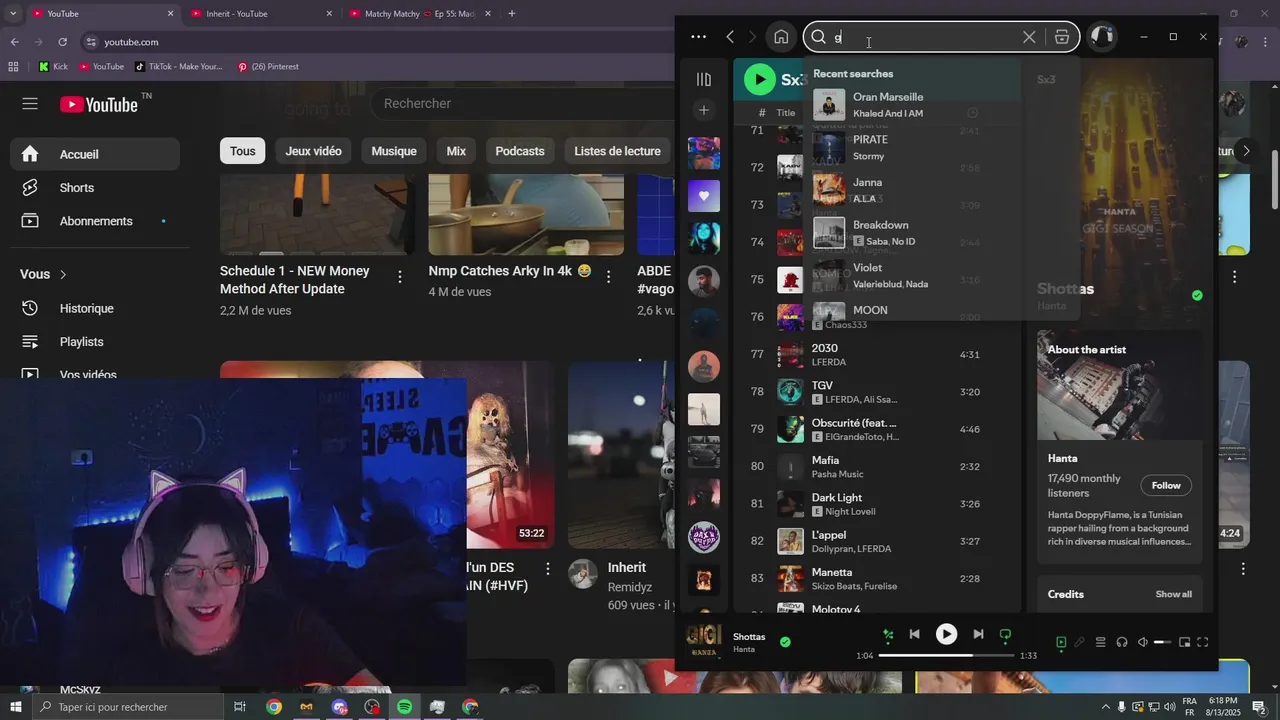Open Spotify Home
The width and height of the screenshot is (1280, 720).
[781, 37]
